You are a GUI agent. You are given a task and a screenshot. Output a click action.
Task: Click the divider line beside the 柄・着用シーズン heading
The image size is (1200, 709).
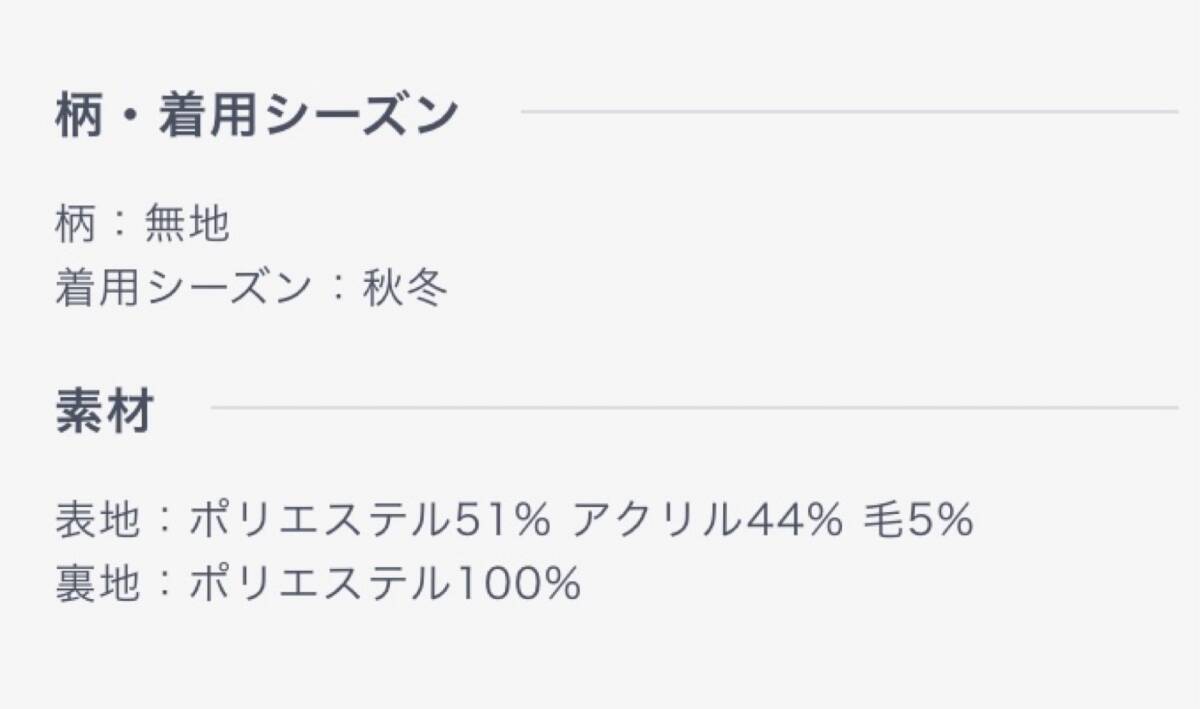(x=848, y=111)
